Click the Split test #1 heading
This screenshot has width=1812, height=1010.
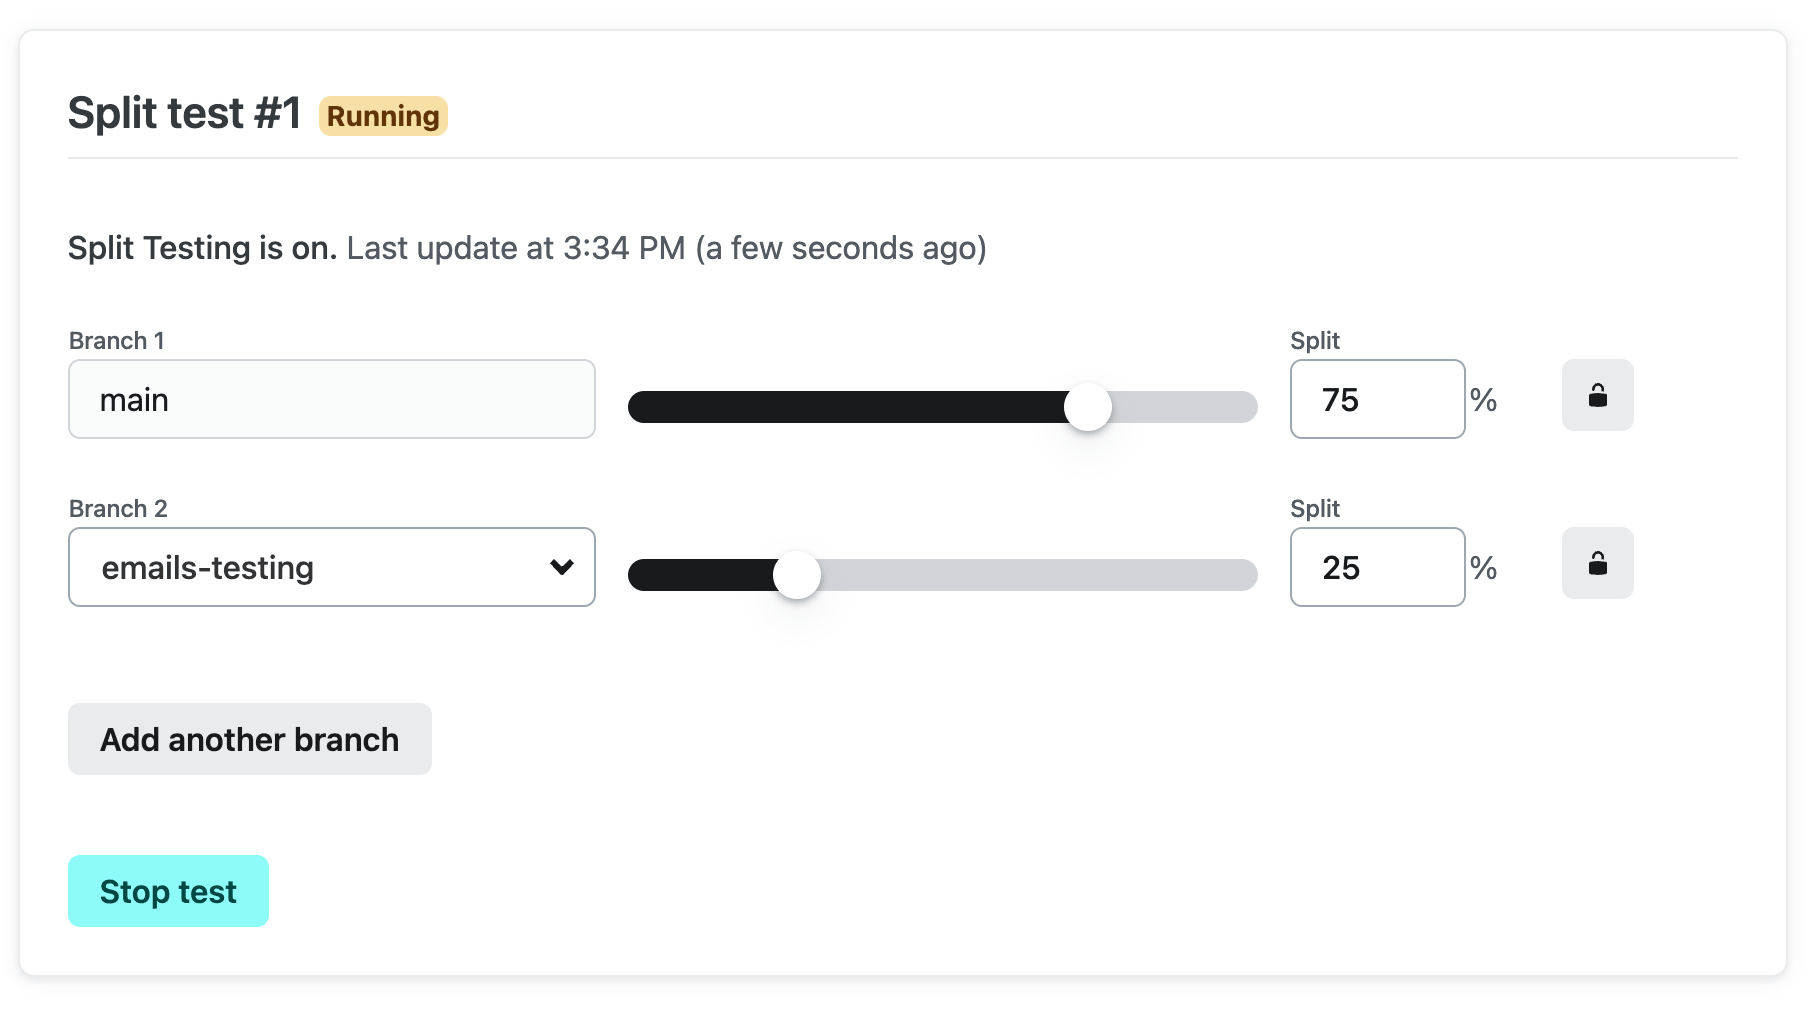[x=184, y=113]
